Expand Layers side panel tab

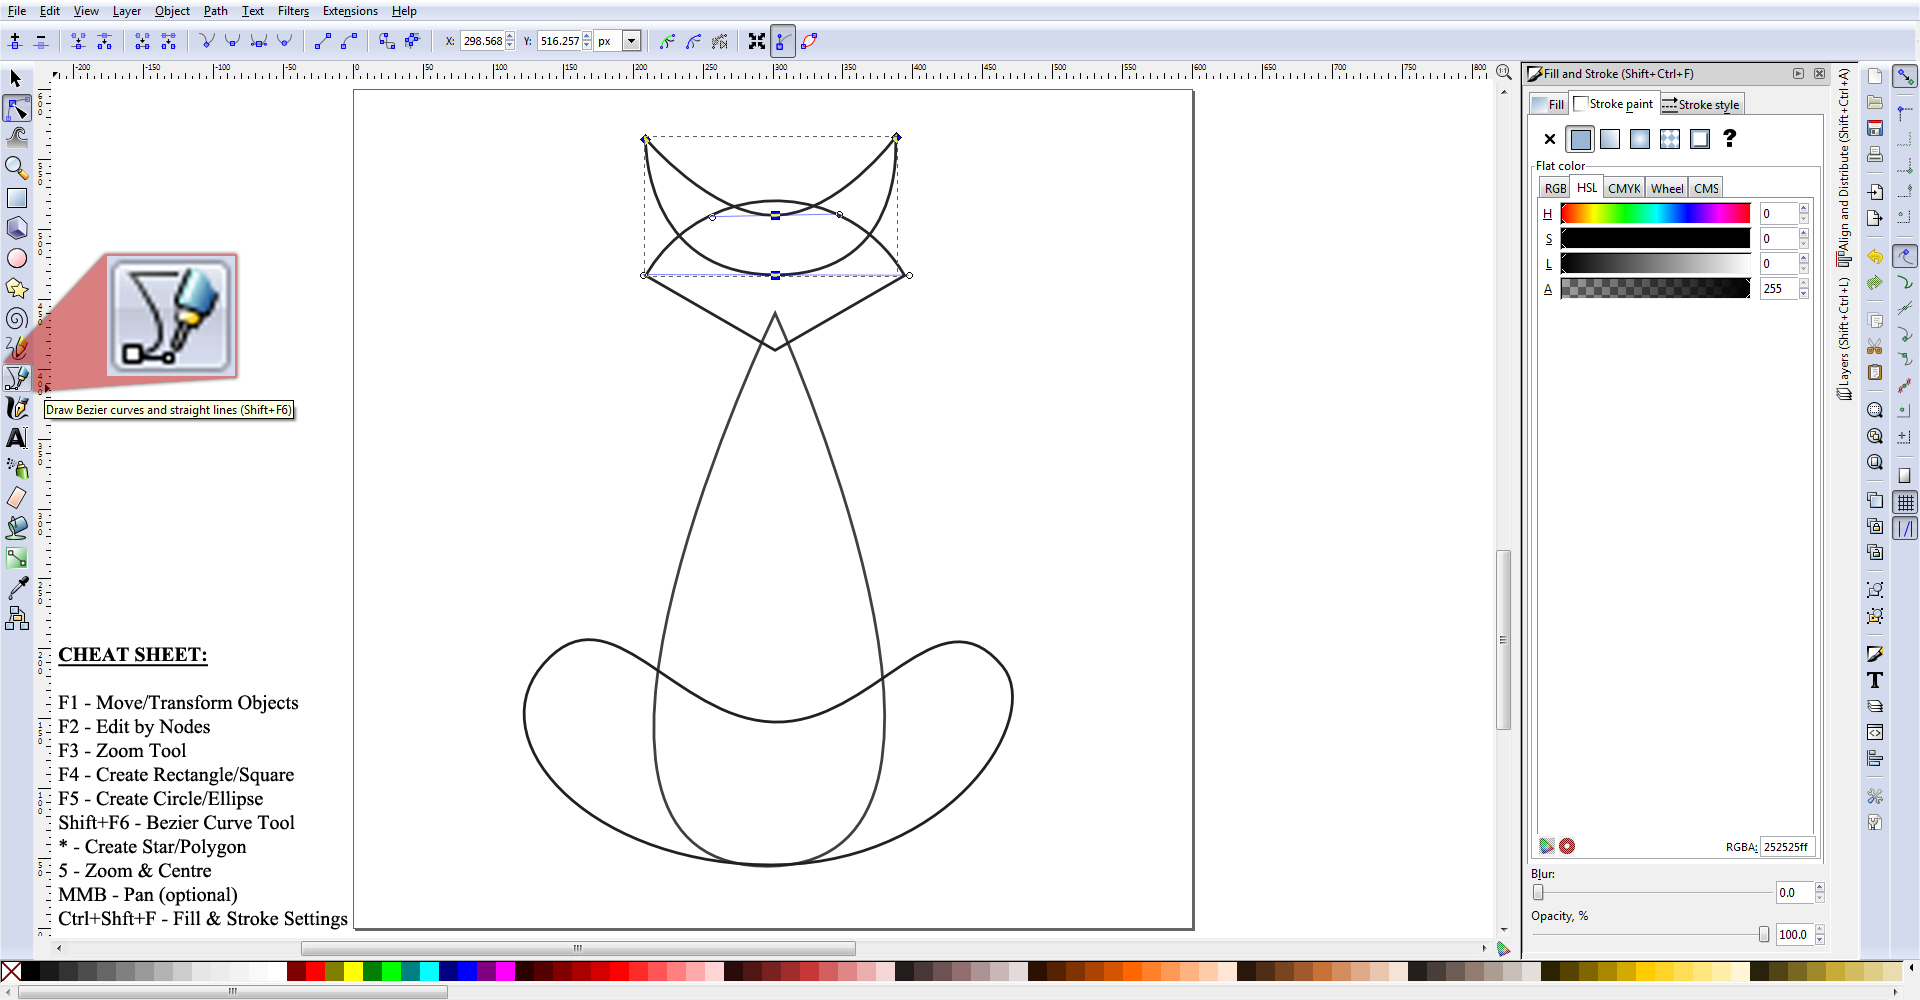[x=1844, y=339]
